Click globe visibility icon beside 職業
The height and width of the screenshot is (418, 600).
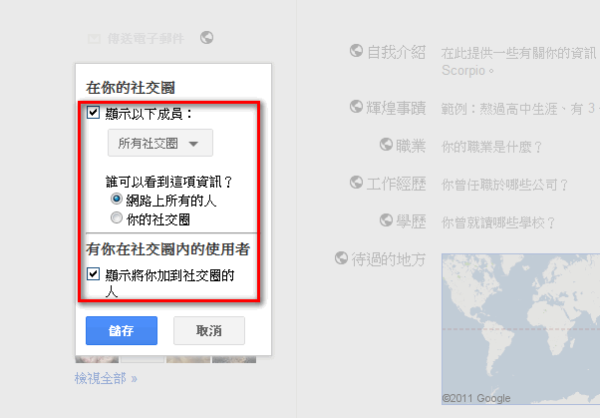pyautogui.click(x=386, y=144)
